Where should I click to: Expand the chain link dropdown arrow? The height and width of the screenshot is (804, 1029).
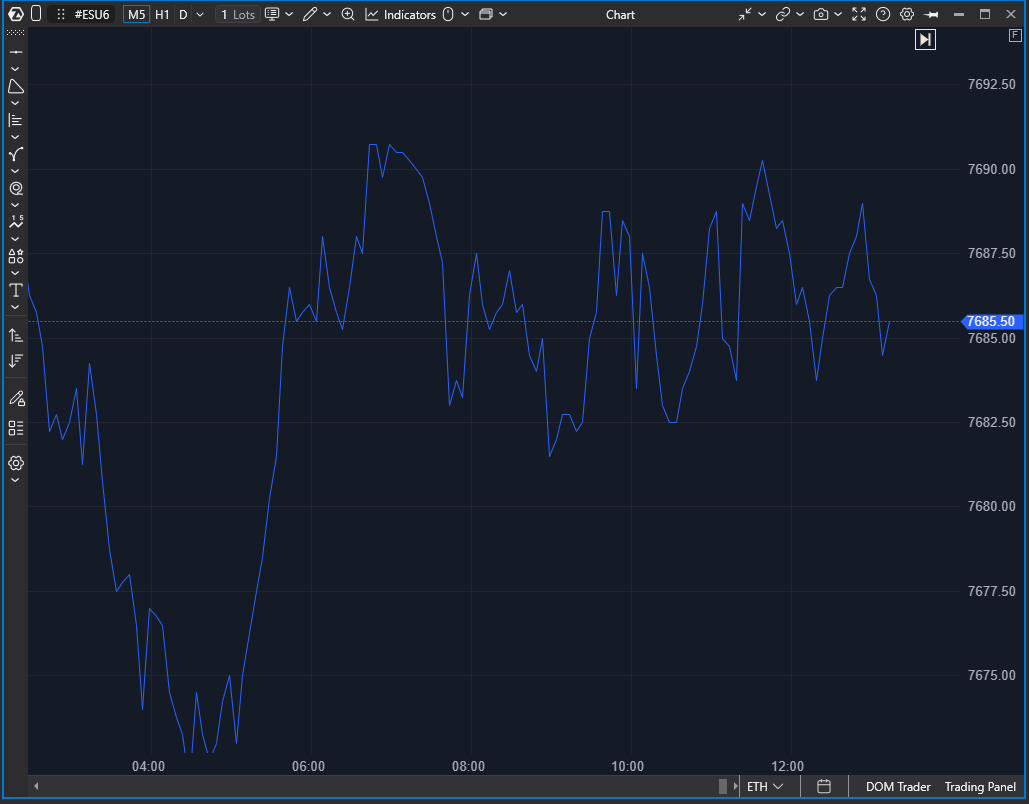pyautogui.click(x=800, y=14)
